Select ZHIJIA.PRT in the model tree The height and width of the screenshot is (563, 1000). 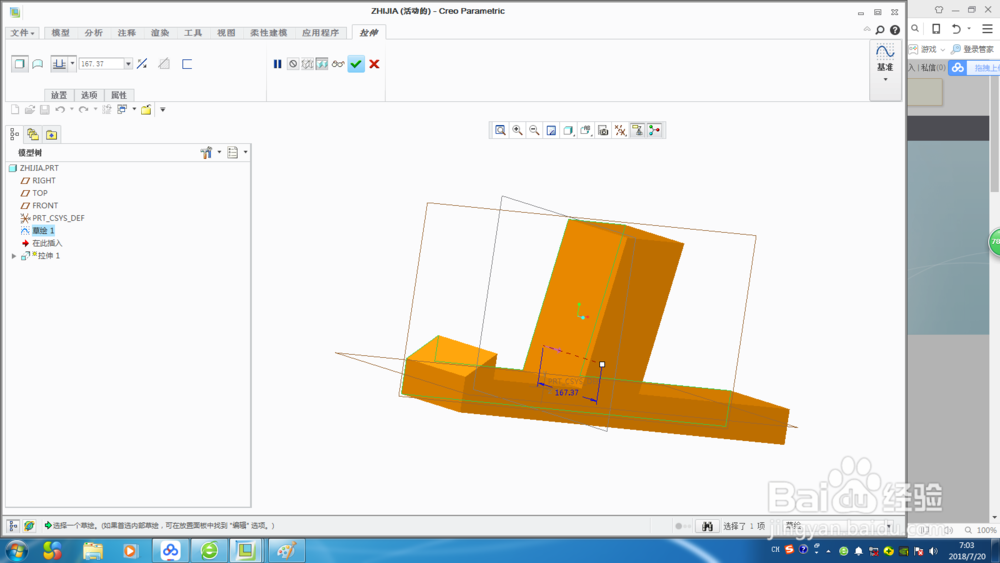(39, 168)
